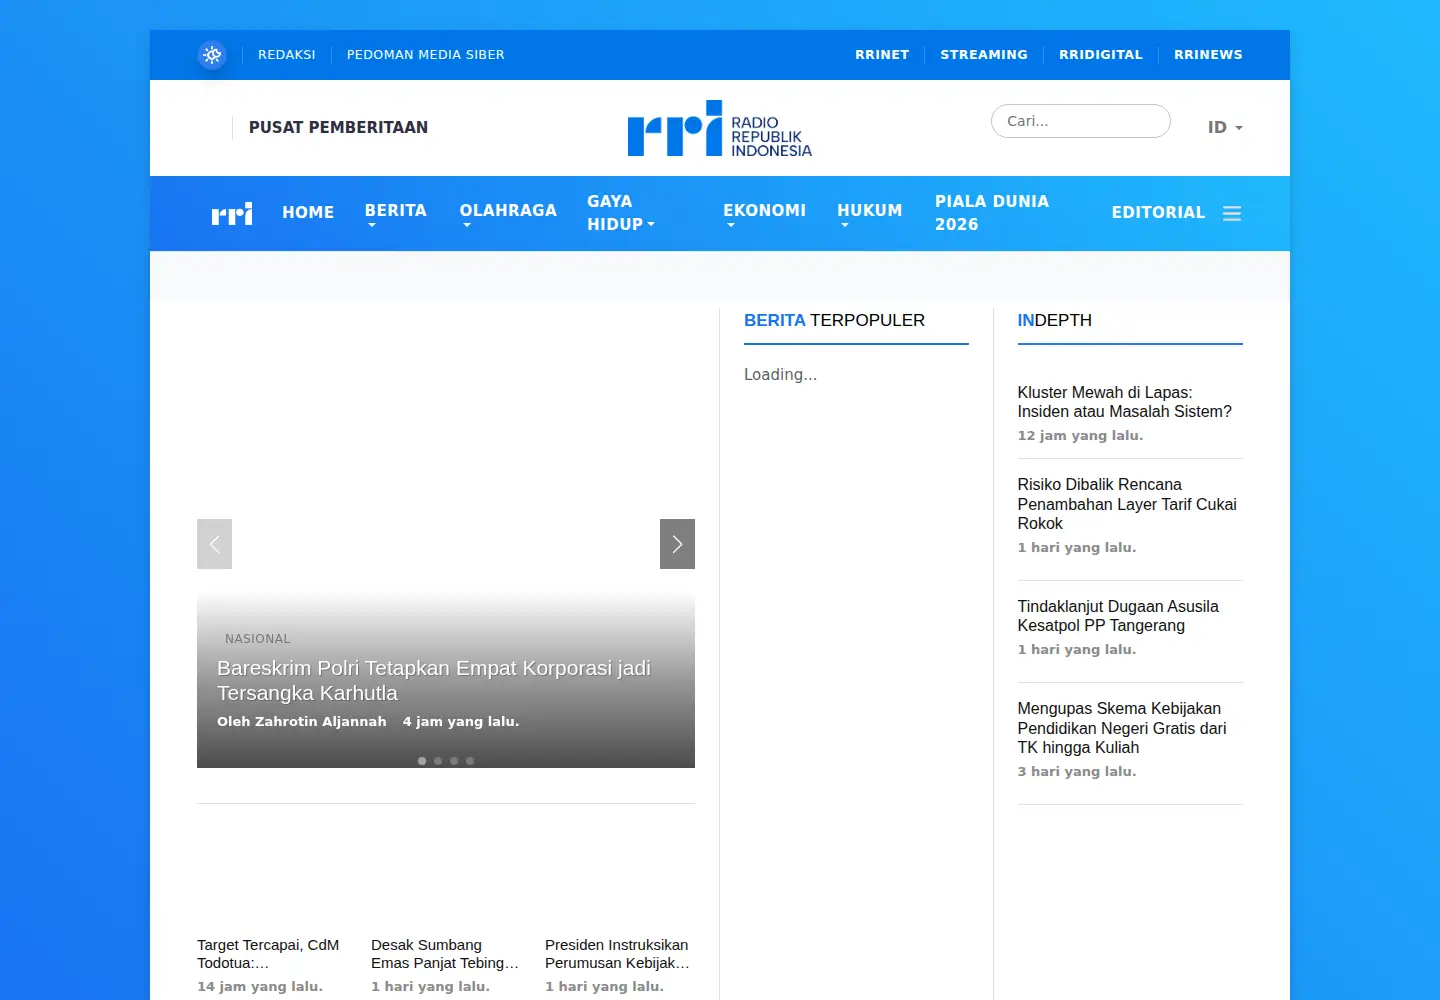The height and width of the screenshot is (1000, 1440).
Task: Click the PUSAT PEMBERITAAN title
Action: (338, 128)
